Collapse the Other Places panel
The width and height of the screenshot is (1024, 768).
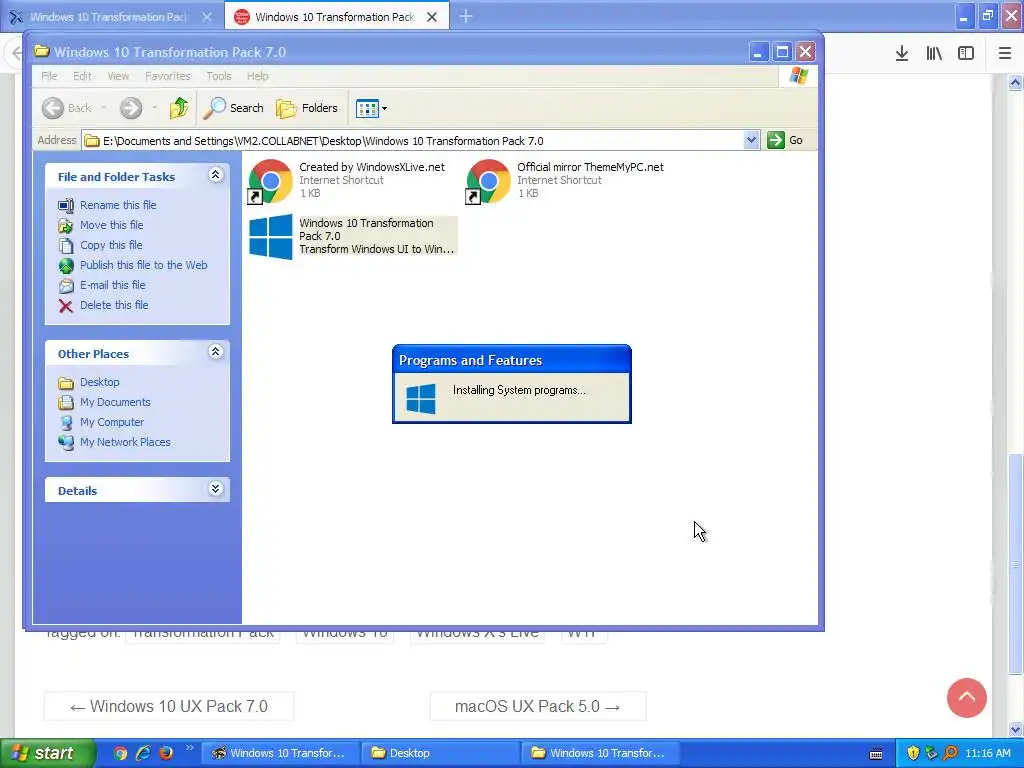(216, 352)
